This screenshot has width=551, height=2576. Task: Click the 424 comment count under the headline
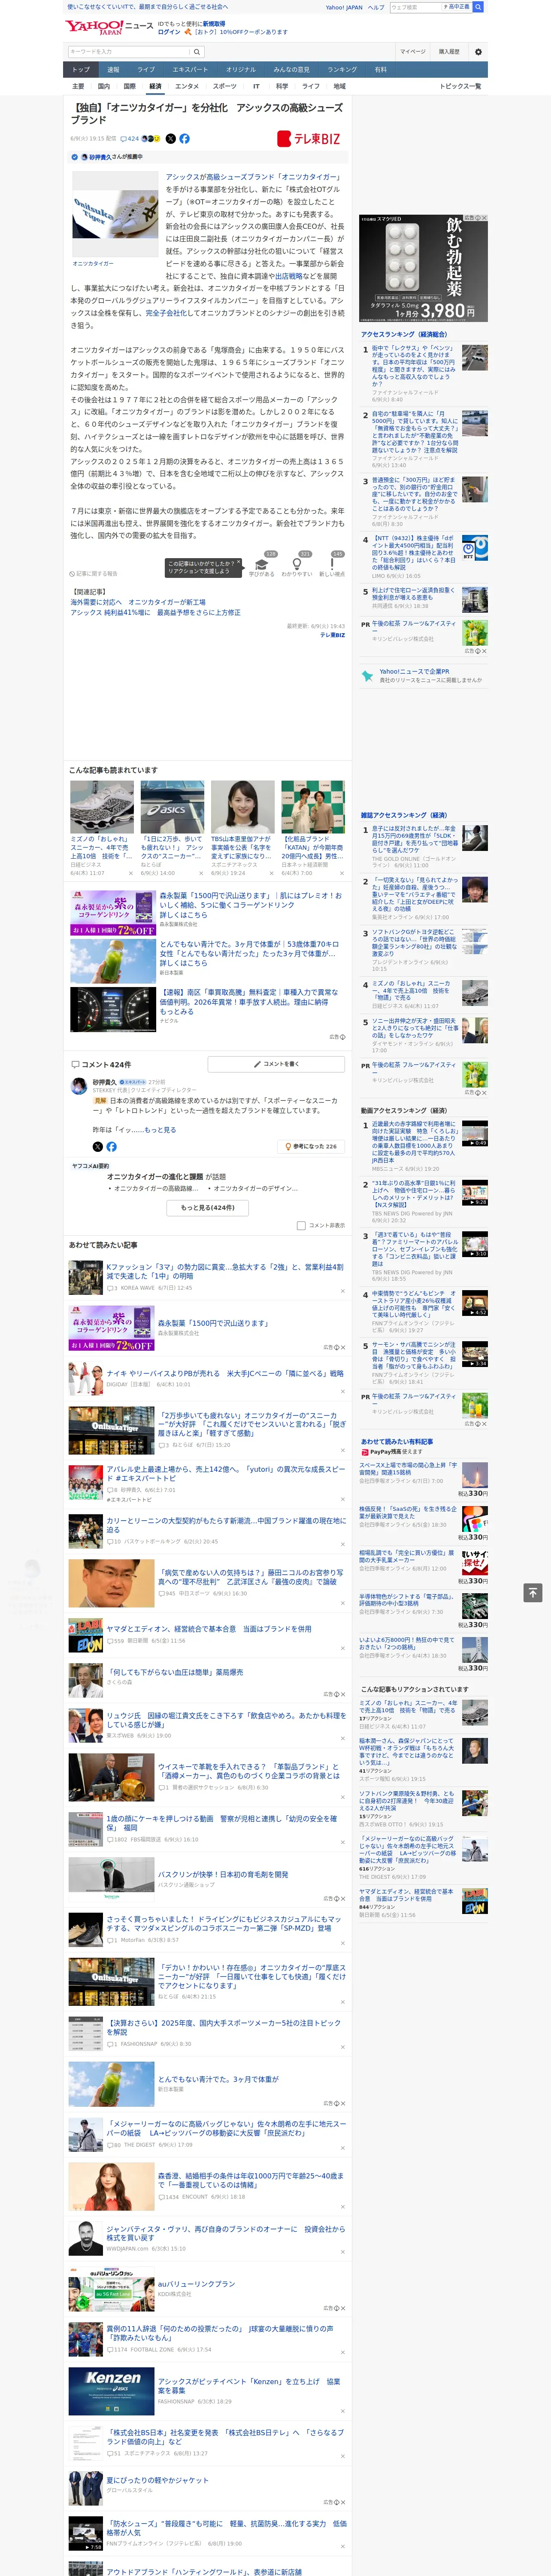(131, 139)
